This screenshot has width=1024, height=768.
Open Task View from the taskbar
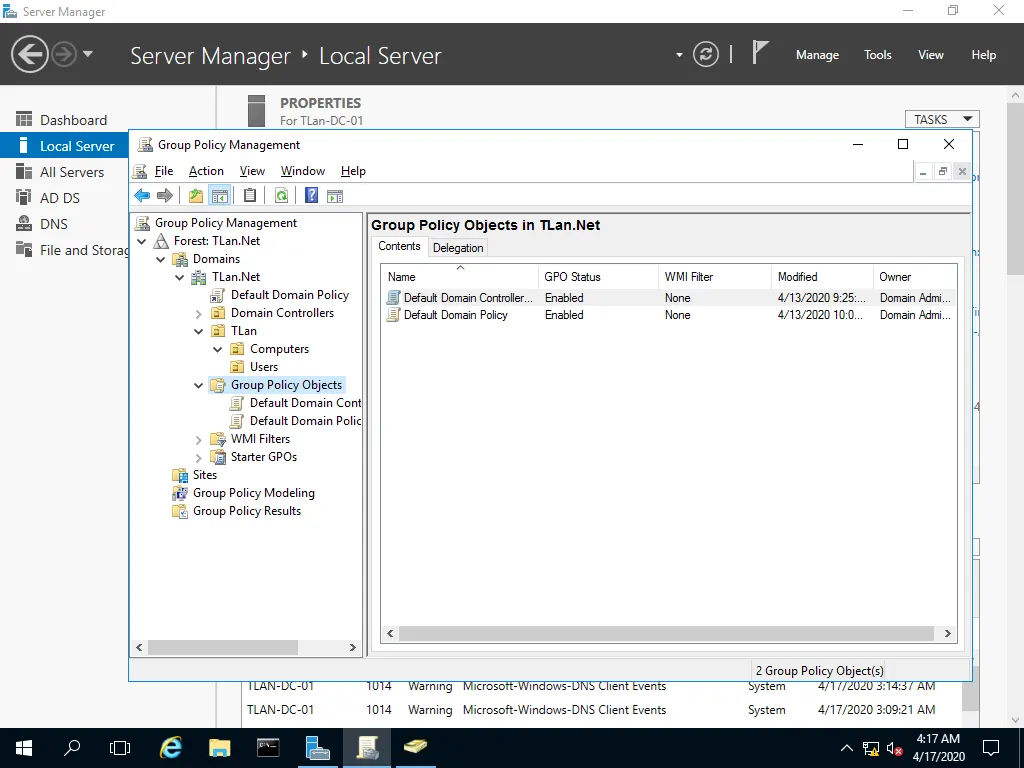tap(120, 748)
